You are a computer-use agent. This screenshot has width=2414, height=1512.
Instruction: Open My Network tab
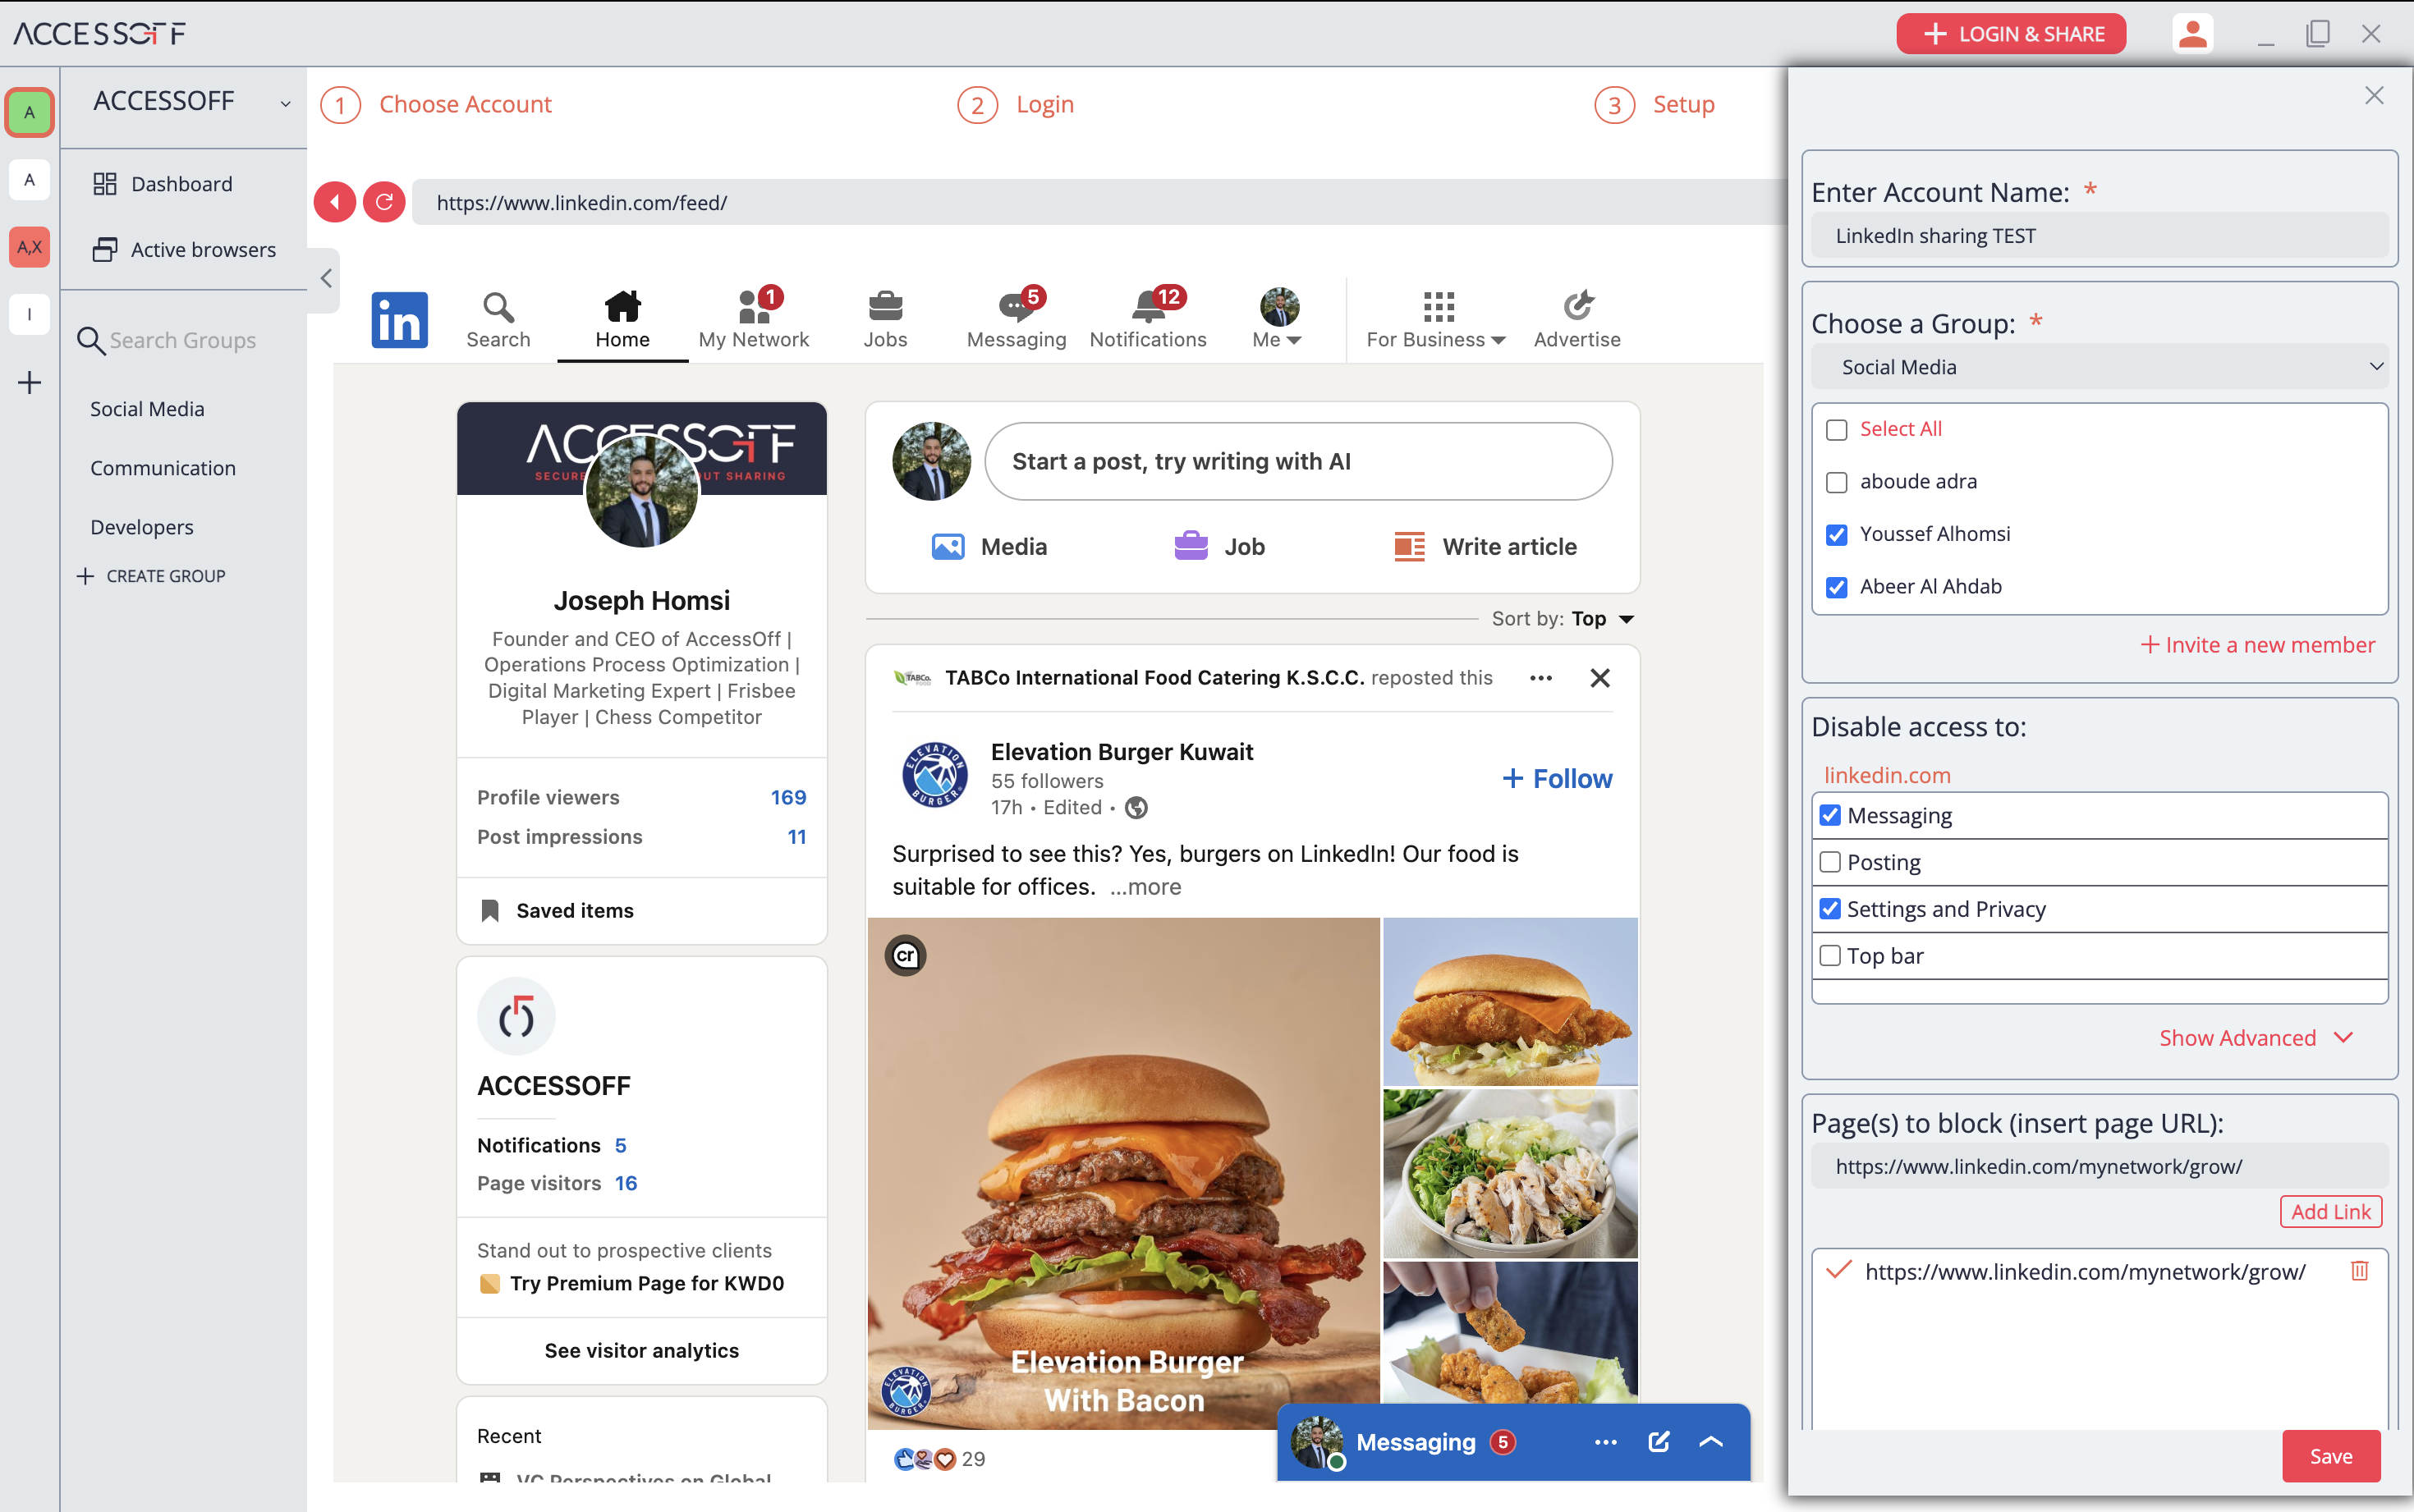tap(754, 320)
